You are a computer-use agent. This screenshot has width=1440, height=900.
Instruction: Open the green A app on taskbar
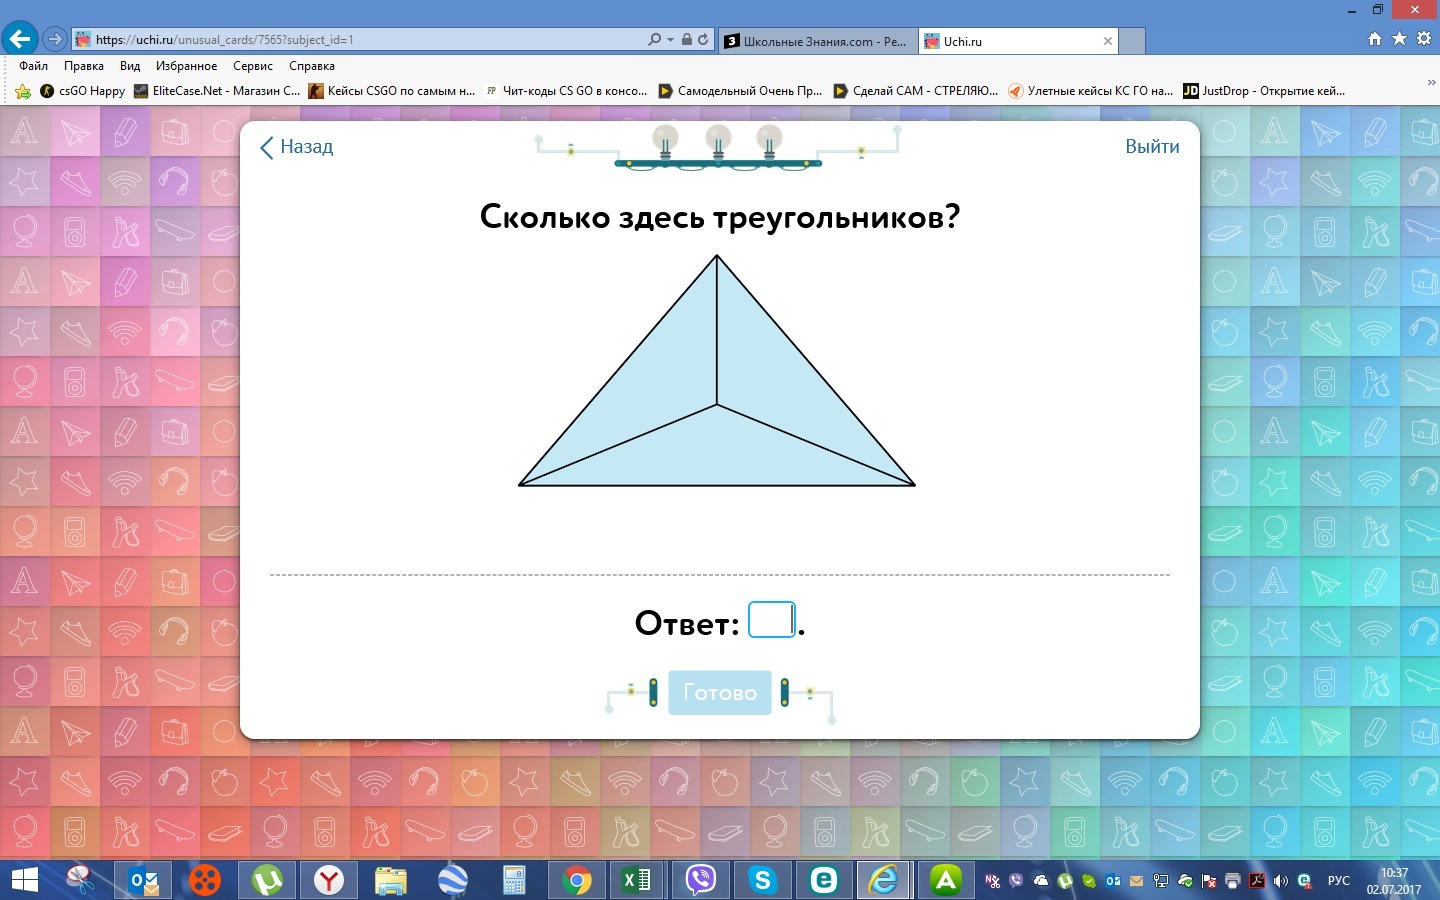[x=945, y=880]
